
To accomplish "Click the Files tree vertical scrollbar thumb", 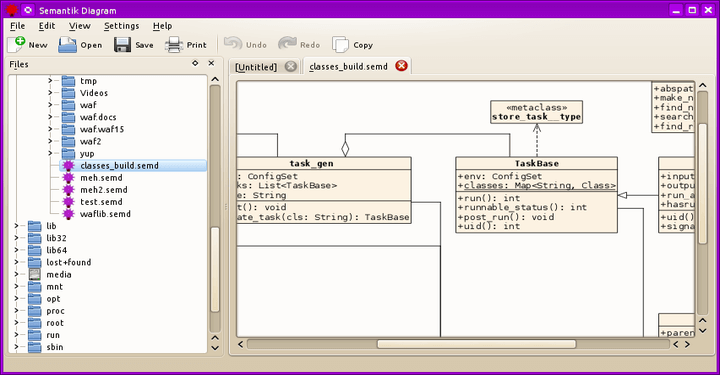I will point(215,269).
